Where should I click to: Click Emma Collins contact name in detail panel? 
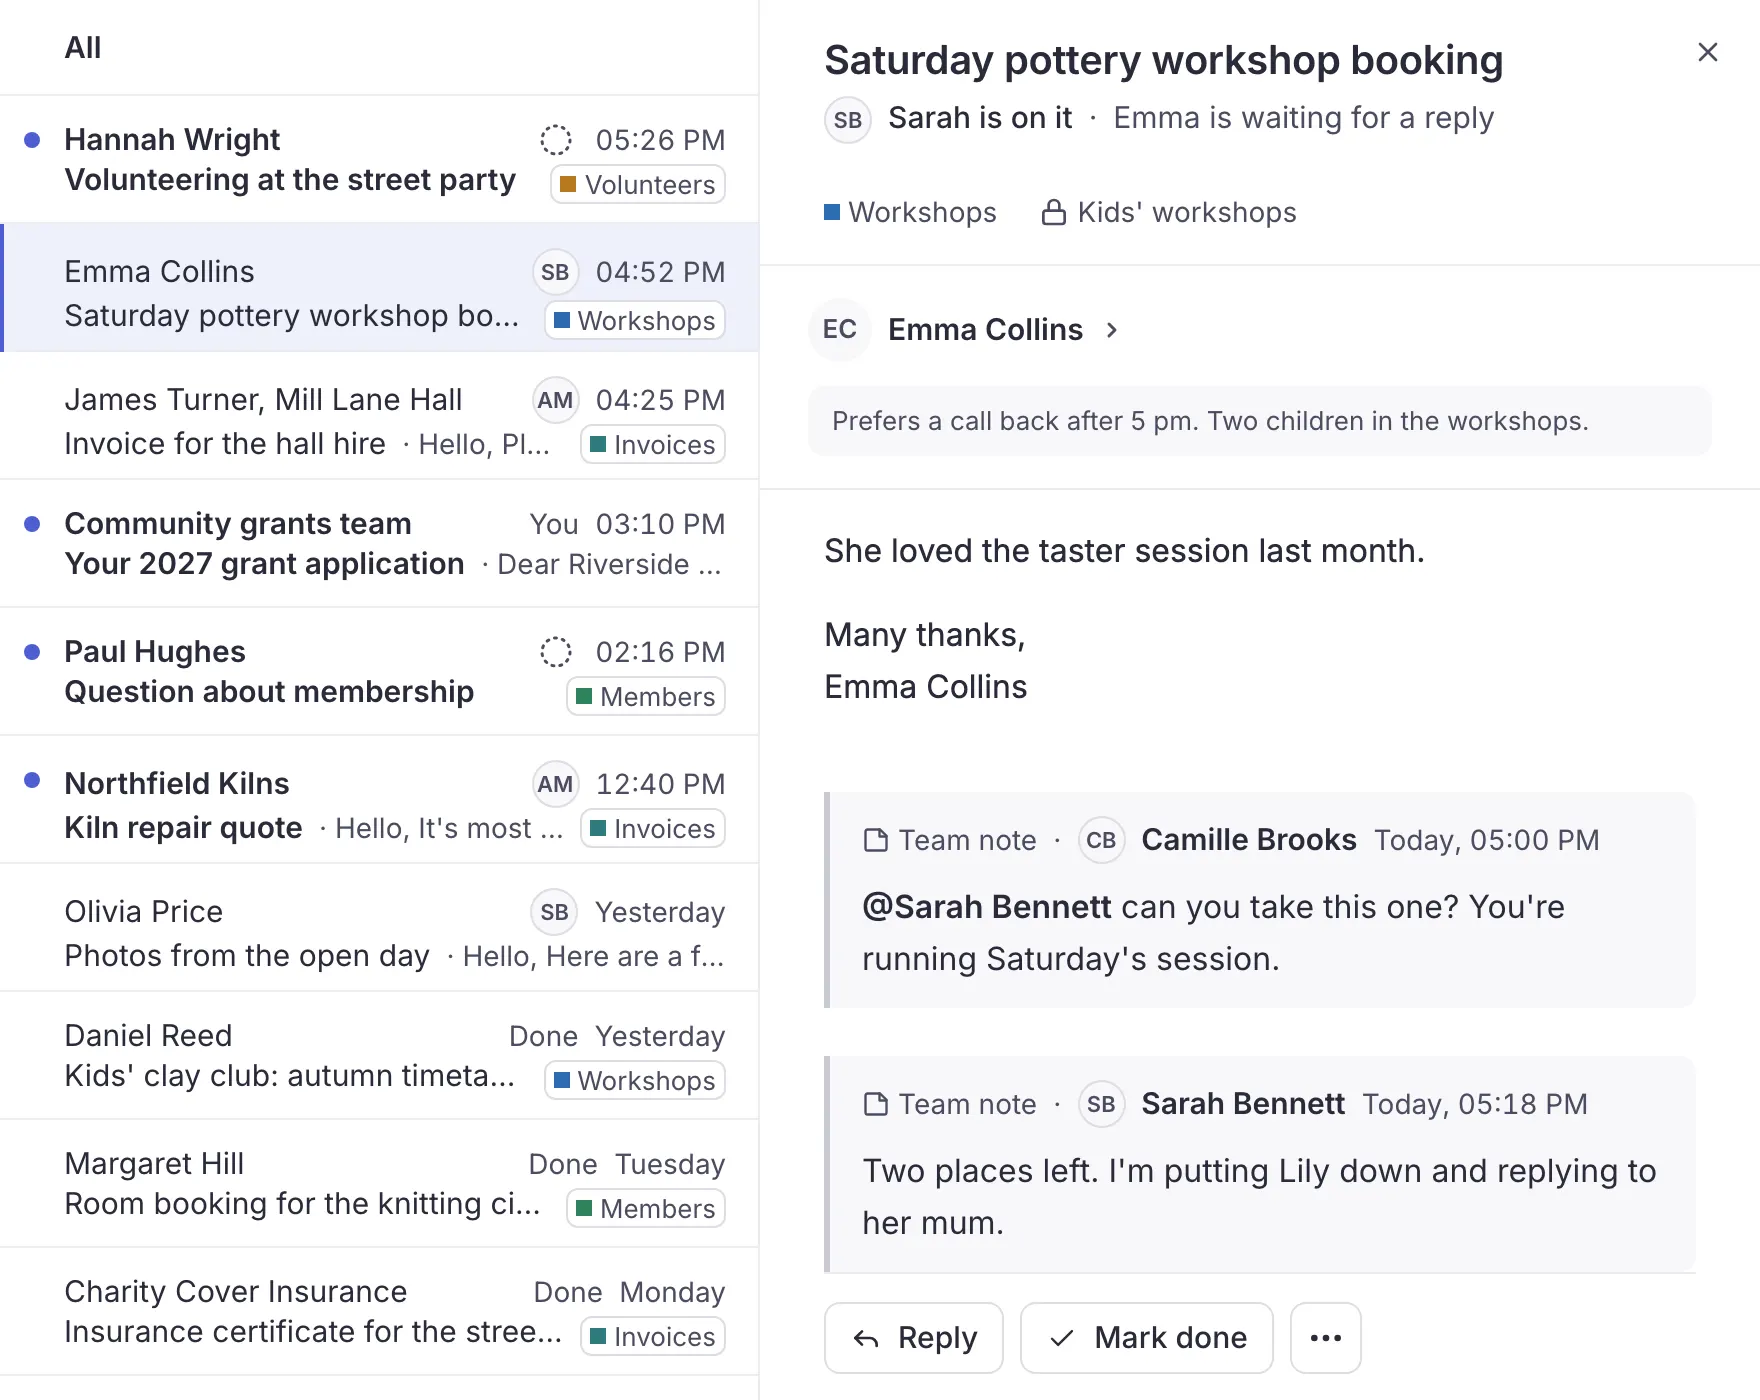[x=985, y=330]
